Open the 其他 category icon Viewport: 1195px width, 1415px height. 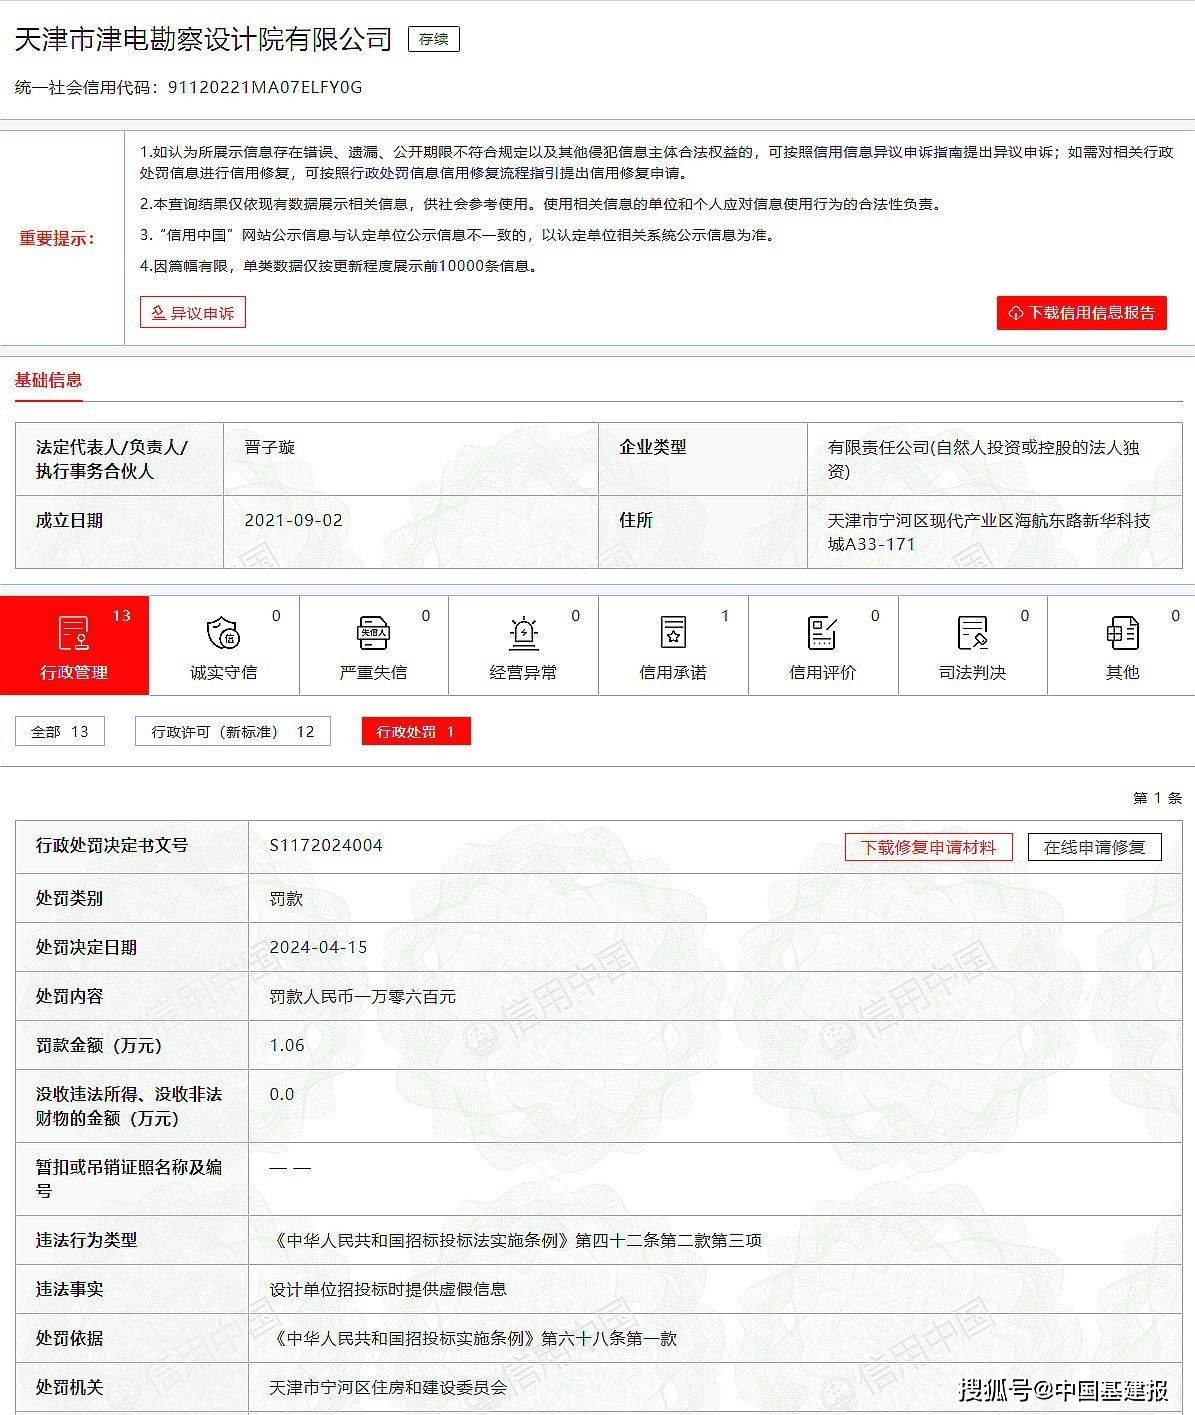1122,633
